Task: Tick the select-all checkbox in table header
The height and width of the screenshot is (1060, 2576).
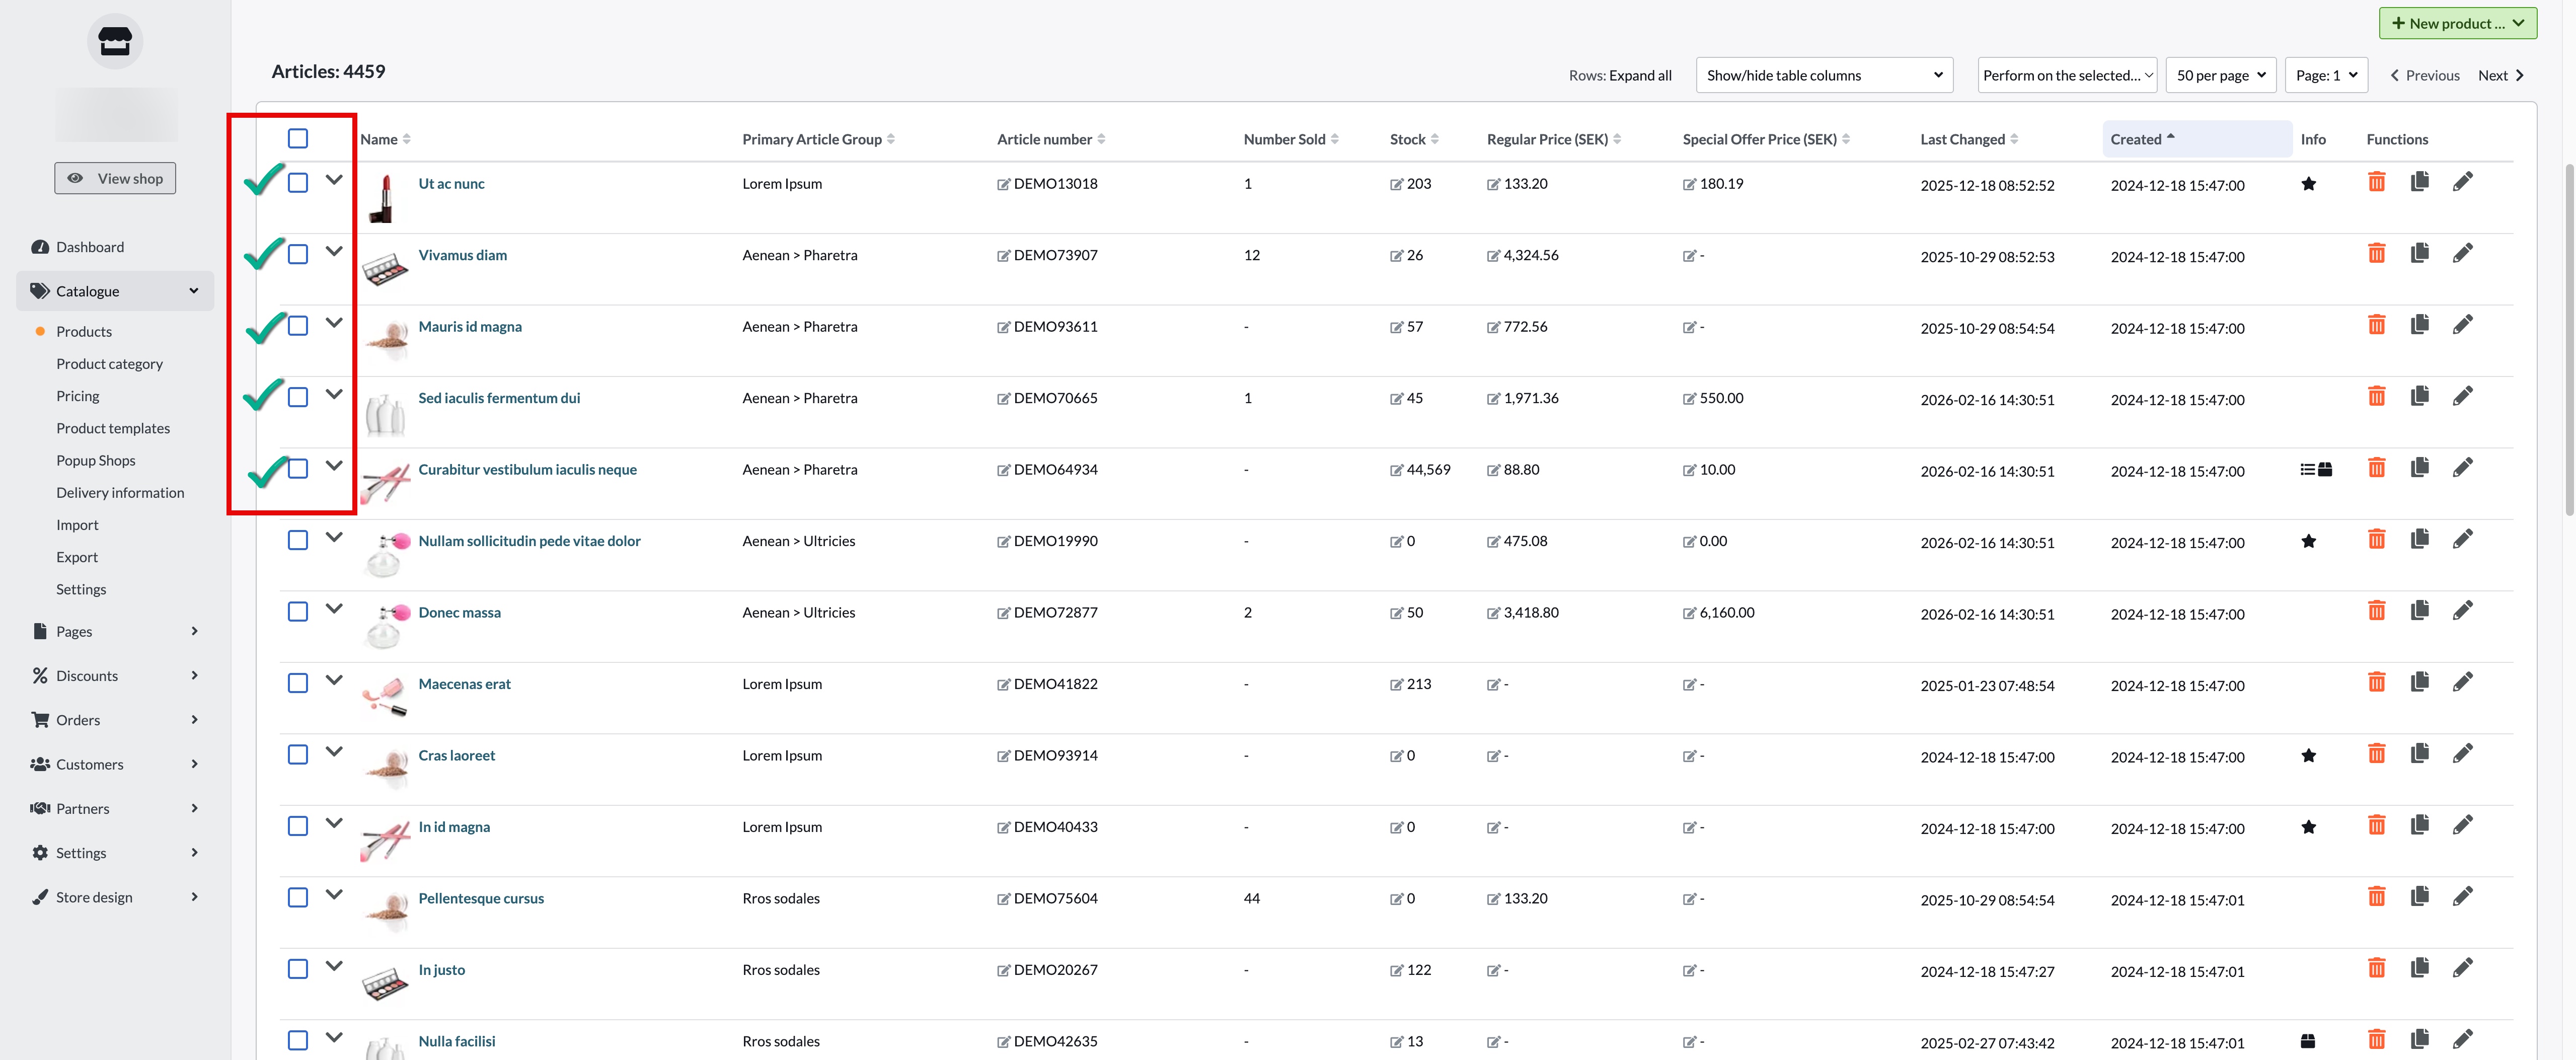Action: pyautogui.click(x=298, y=138)
